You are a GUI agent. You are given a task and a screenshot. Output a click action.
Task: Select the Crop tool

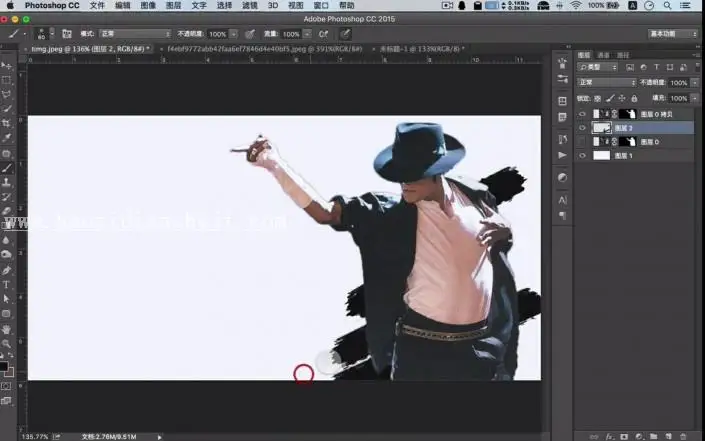(6, 123)
